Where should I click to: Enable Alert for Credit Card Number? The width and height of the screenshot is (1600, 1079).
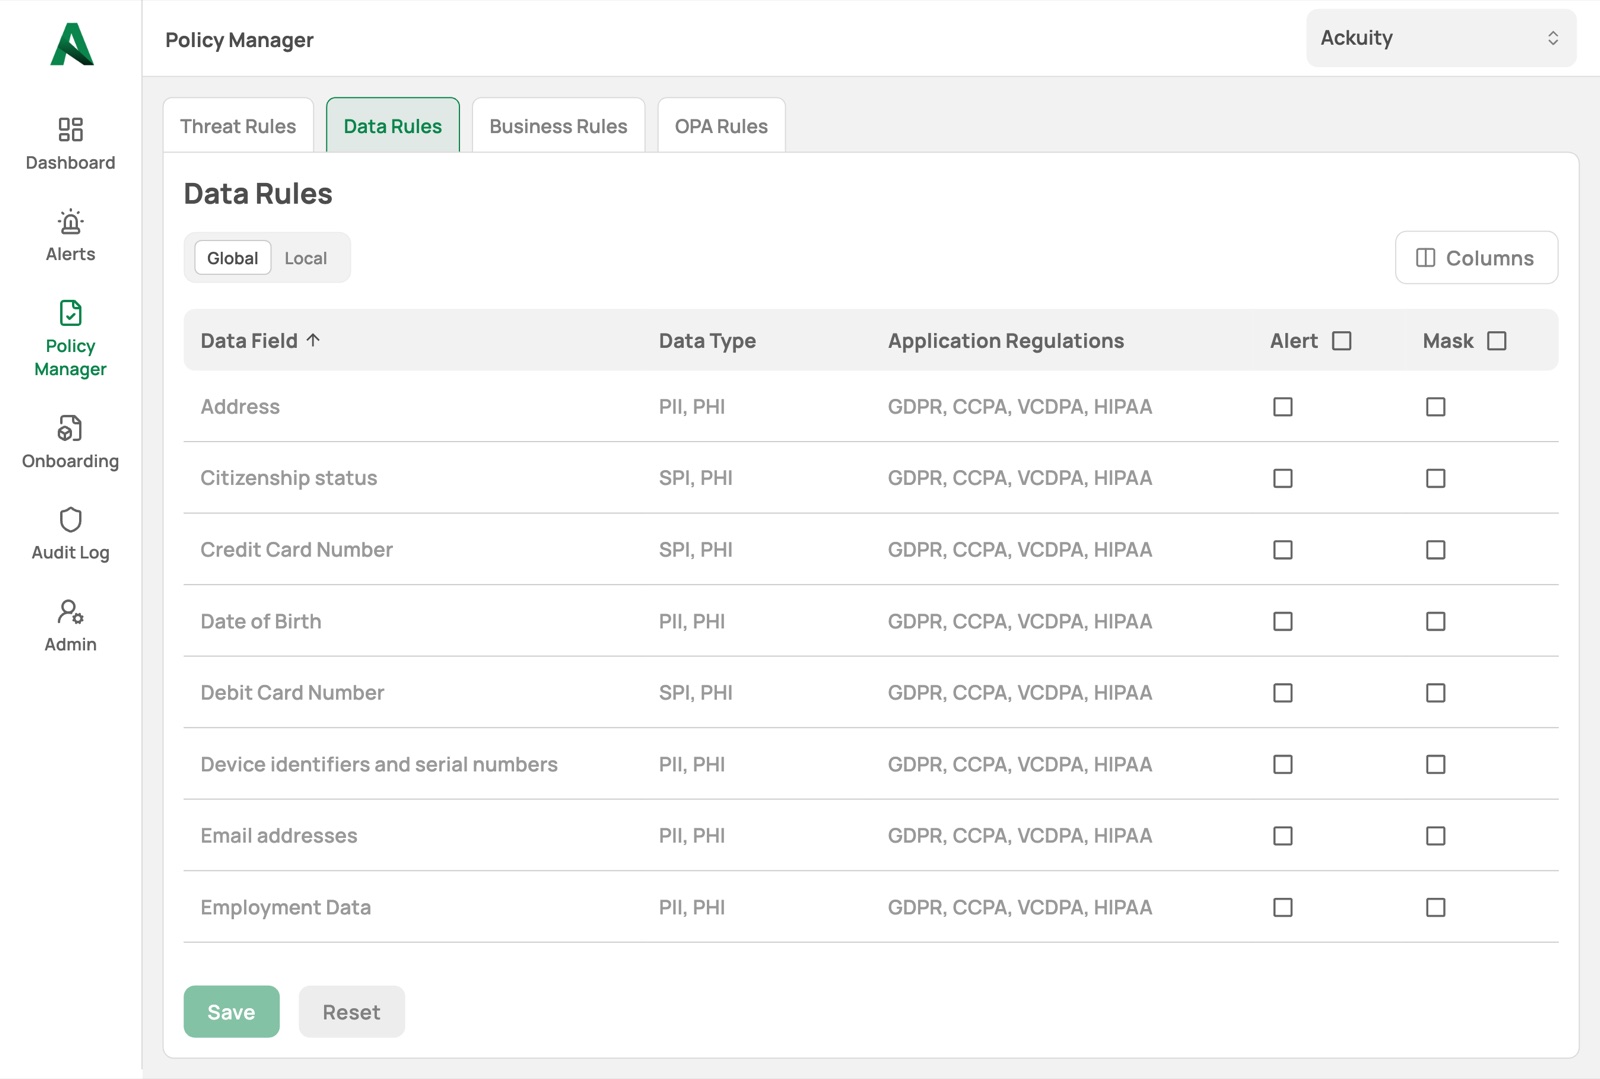(1283, 550)
